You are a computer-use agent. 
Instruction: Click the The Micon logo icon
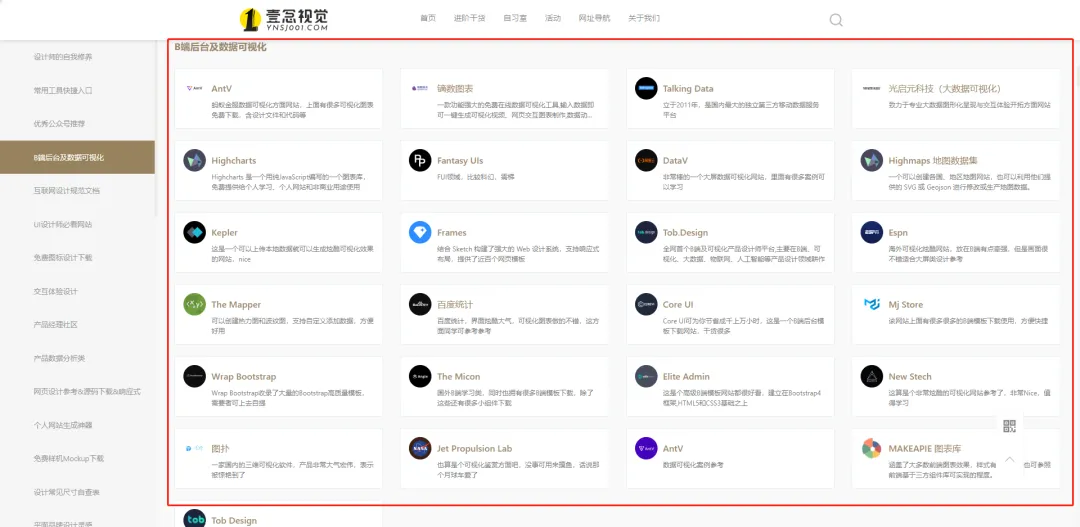pyautogui.click(x=419, y=376)
